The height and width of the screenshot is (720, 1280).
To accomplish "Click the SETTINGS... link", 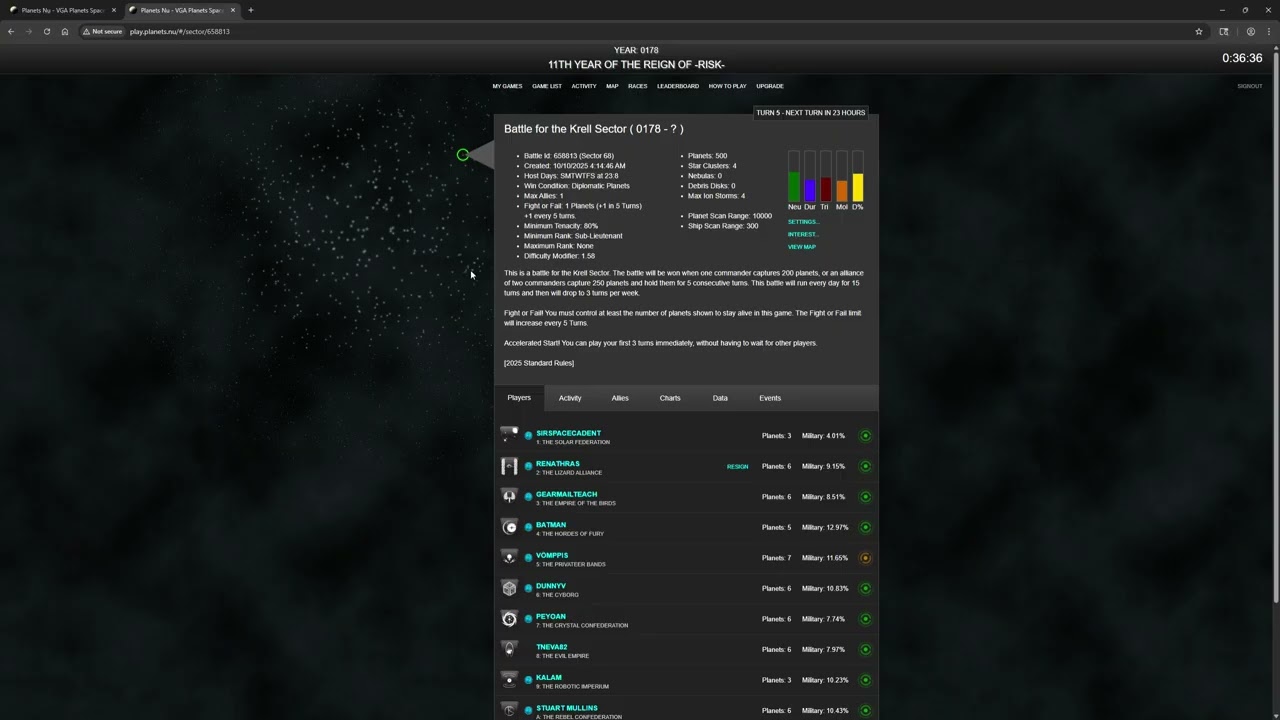I will click(803, 222).
